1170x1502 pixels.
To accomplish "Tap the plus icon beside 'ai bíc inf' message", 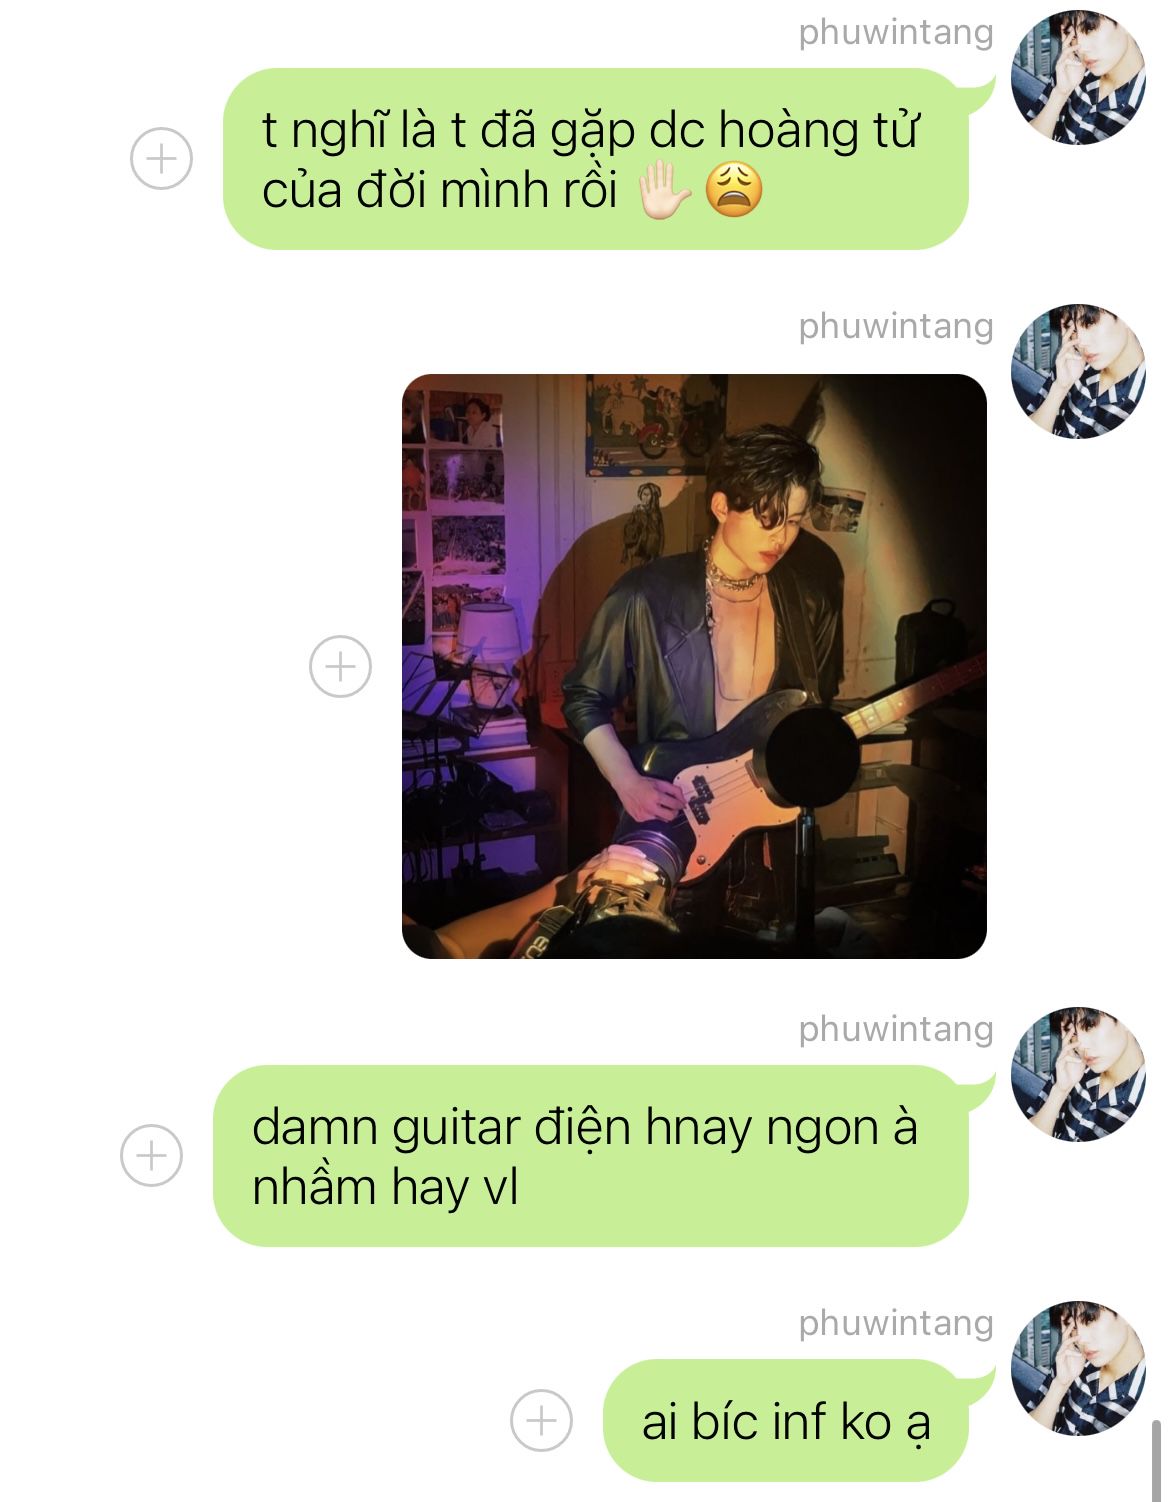I will (x=541, y=1420).
